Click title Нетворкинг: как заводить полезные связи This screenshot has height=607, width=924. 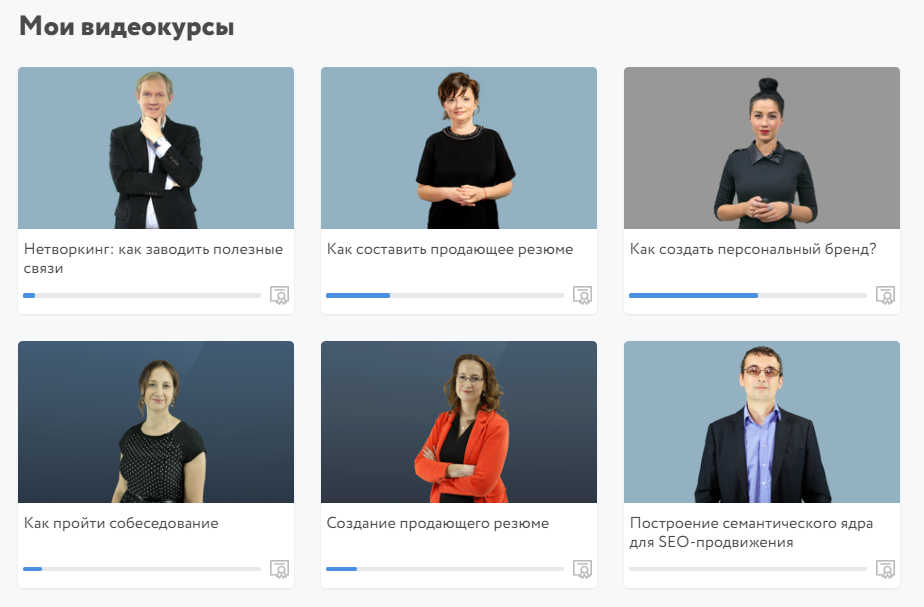click(x=153, y=259)
